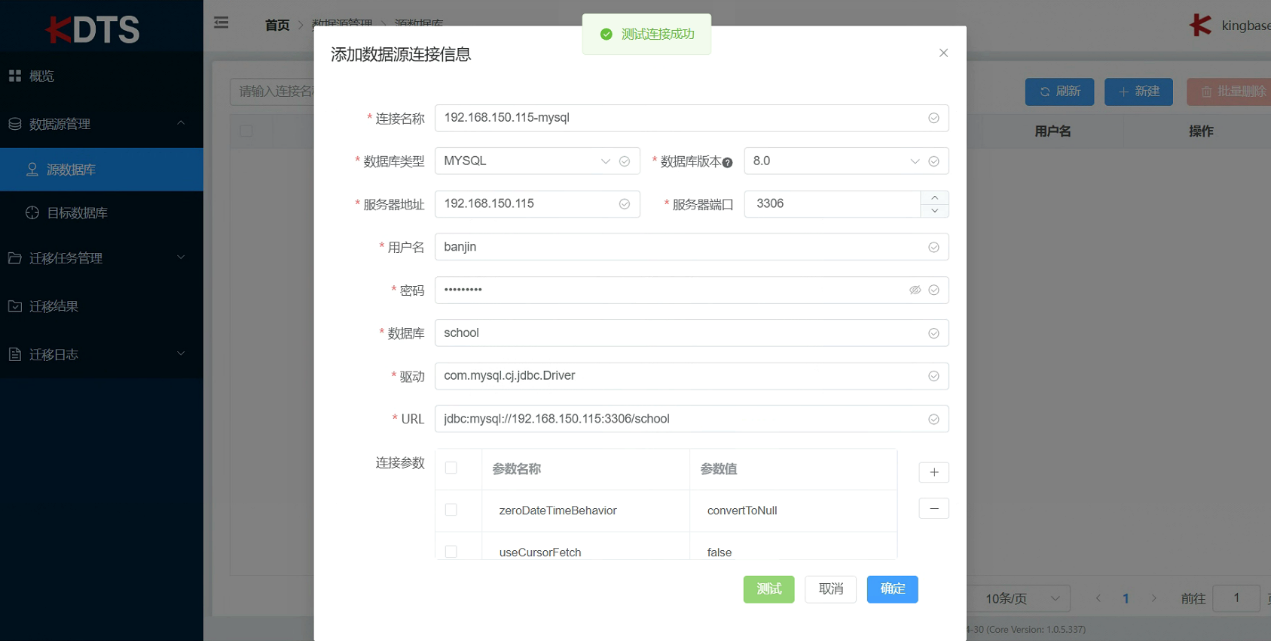Show password using the eye icon
Viewport: 1271px width, 641px height.
coord(914,290)
